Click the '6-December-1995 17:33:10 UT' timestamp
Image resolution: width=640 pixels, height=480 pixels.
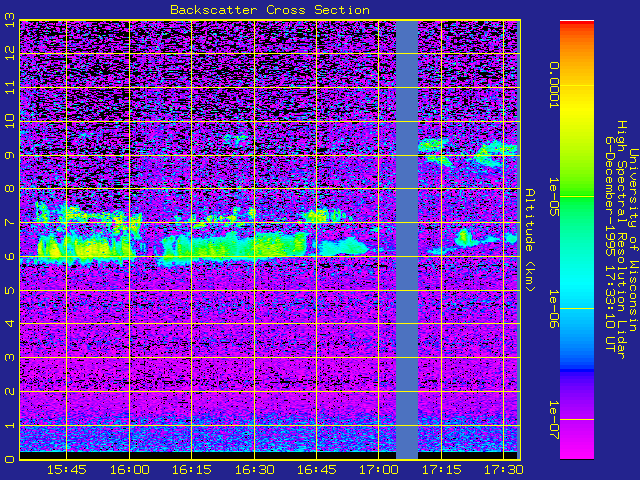point(610,243)
